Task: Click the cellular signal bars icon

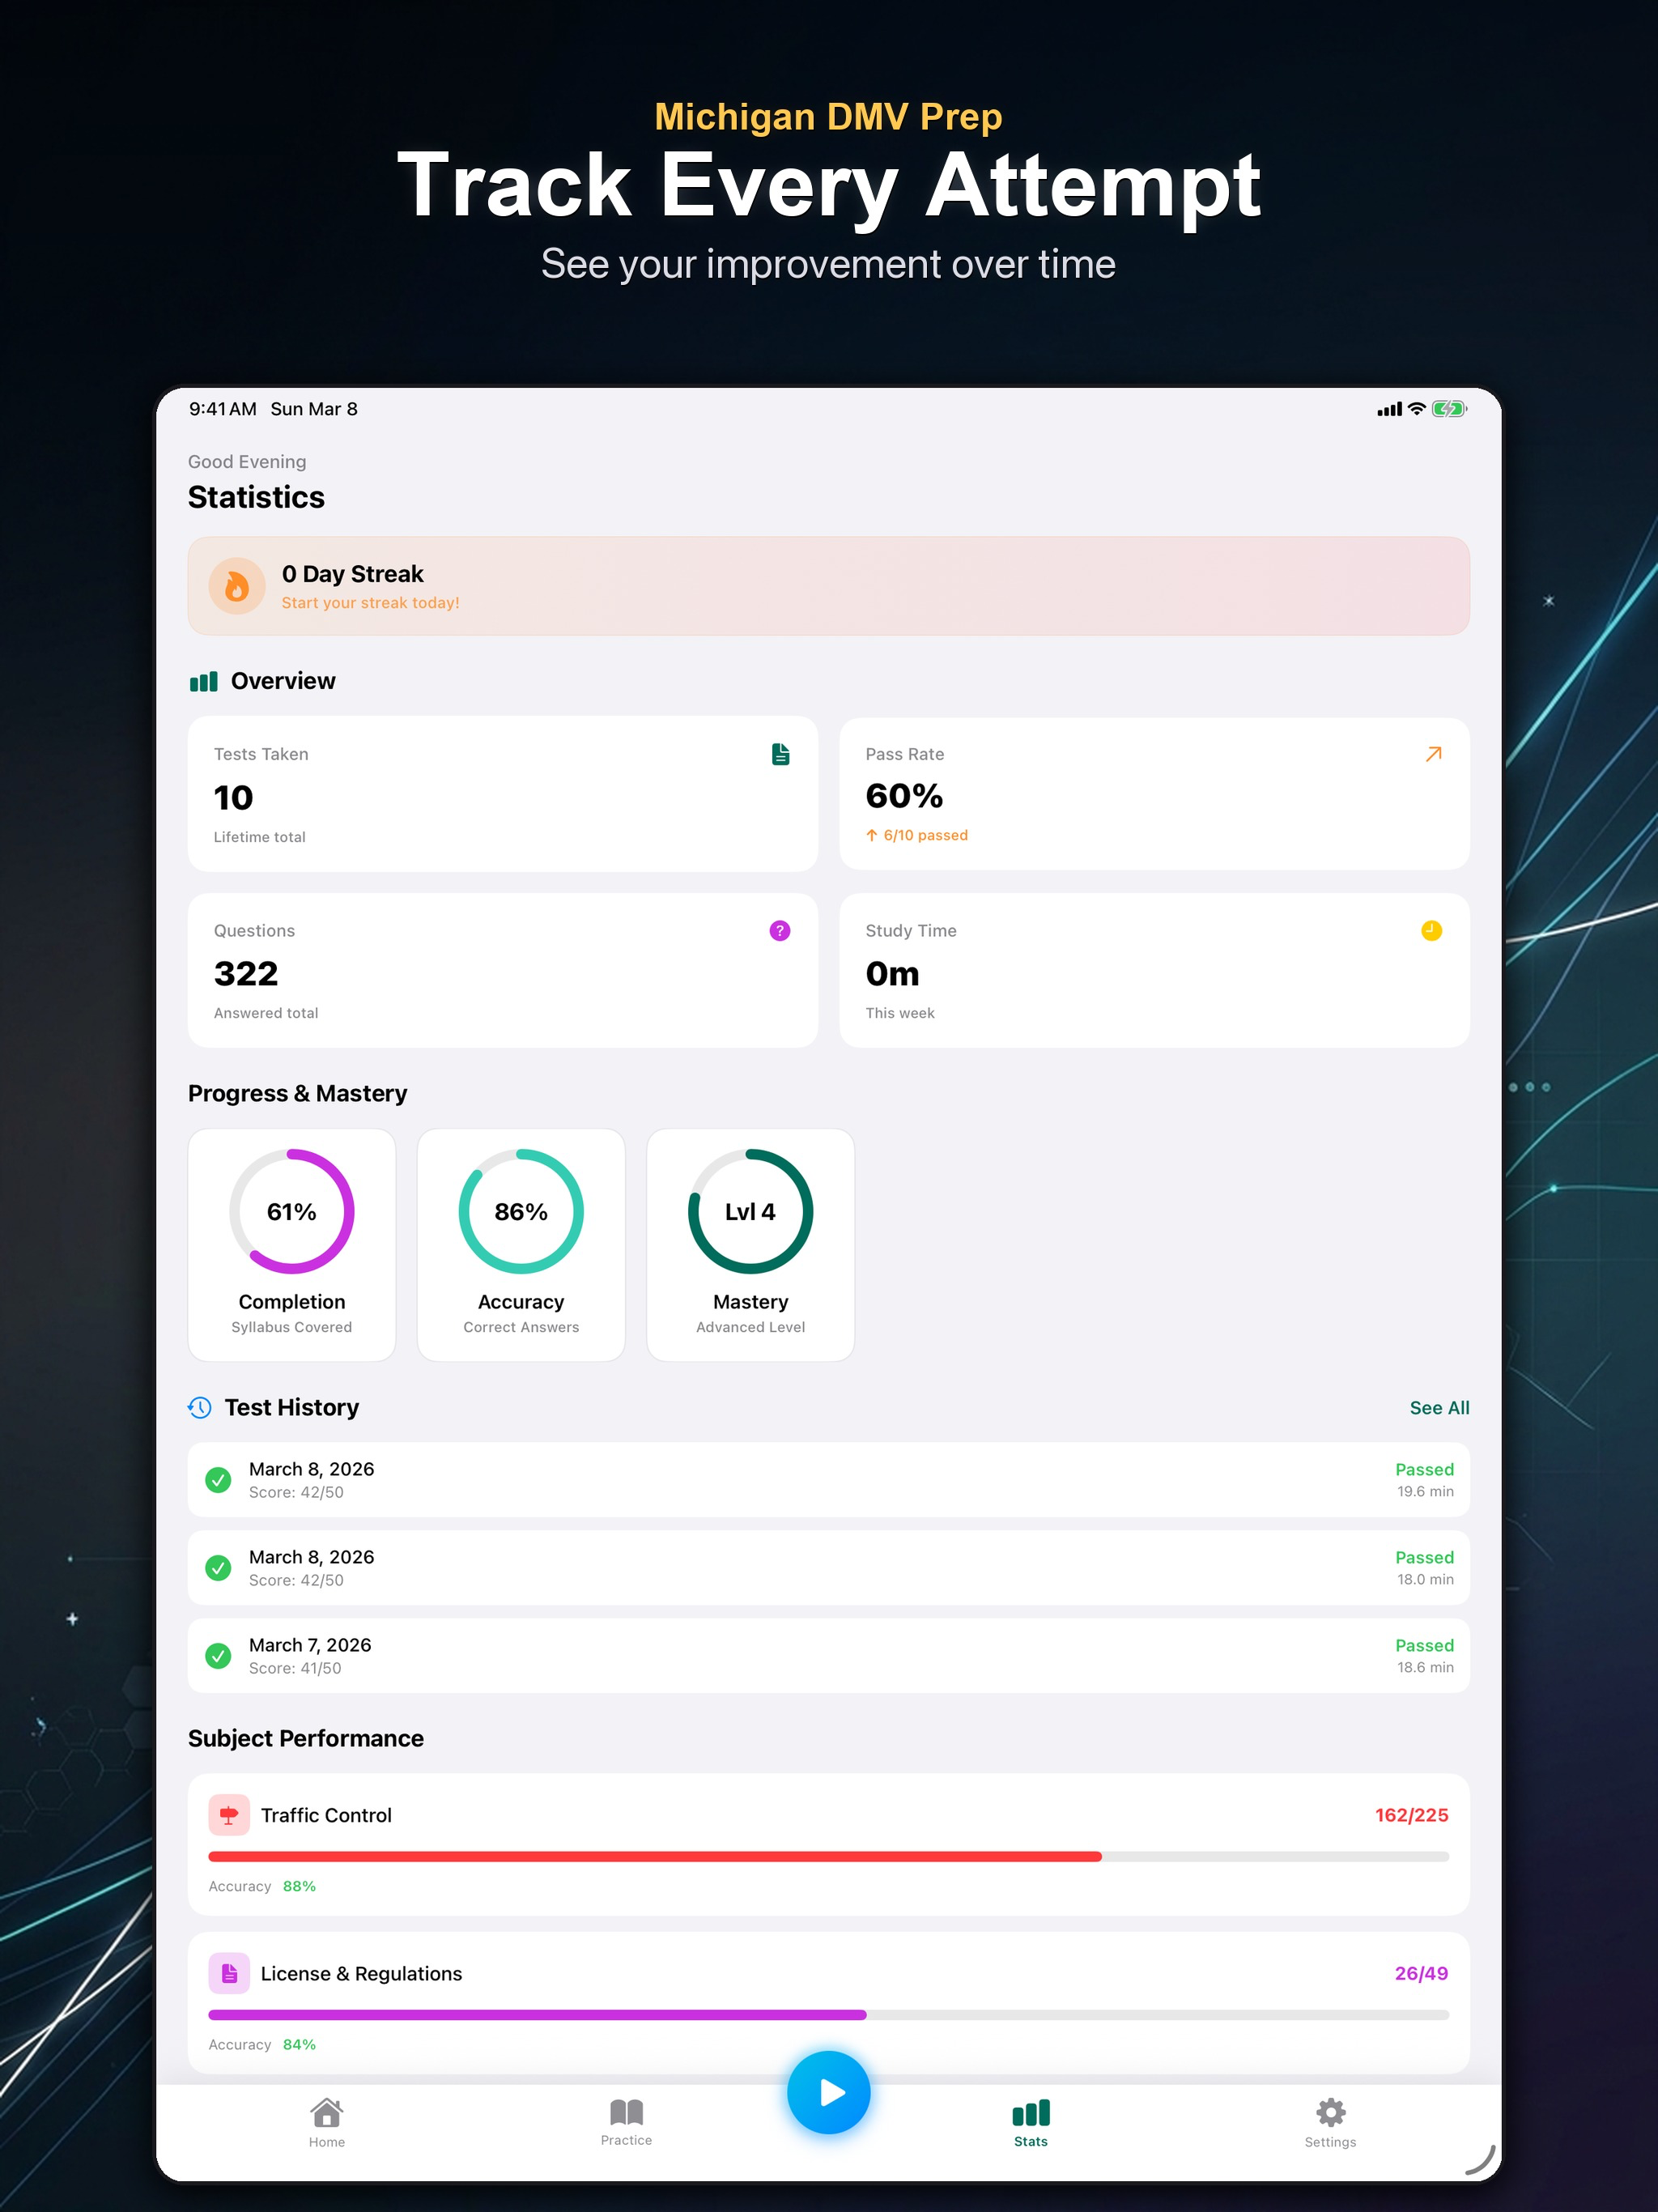Action: (x=1389, y=410)
